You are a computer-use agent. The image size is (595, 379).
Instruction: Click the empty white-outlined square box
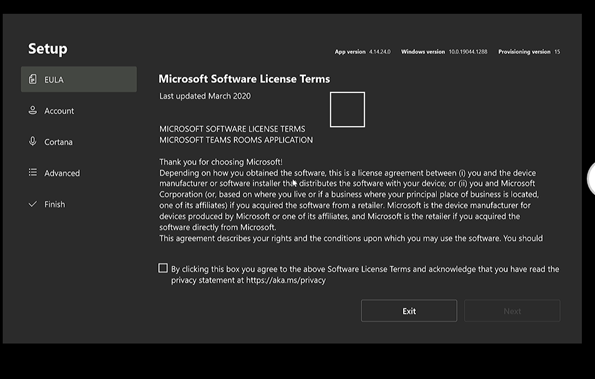[x=347, y=110]
